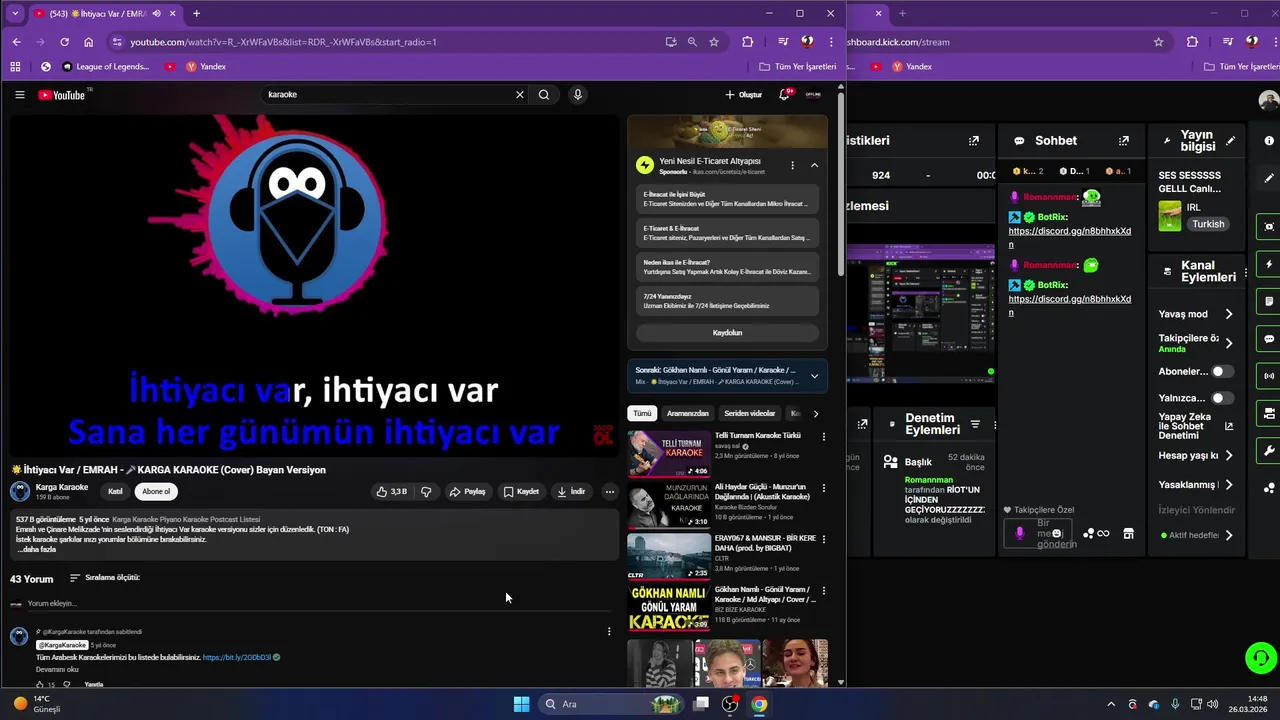The image size is (1280, 720).
Task: Click info icon in Kick right sidebar
Action: click(1269, 141)
